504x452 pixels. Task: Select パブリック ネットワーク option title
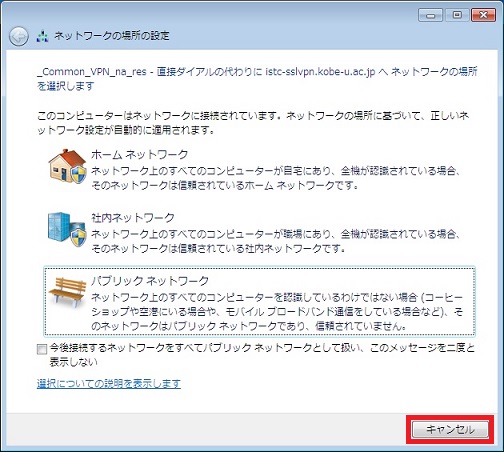[150, 281]
